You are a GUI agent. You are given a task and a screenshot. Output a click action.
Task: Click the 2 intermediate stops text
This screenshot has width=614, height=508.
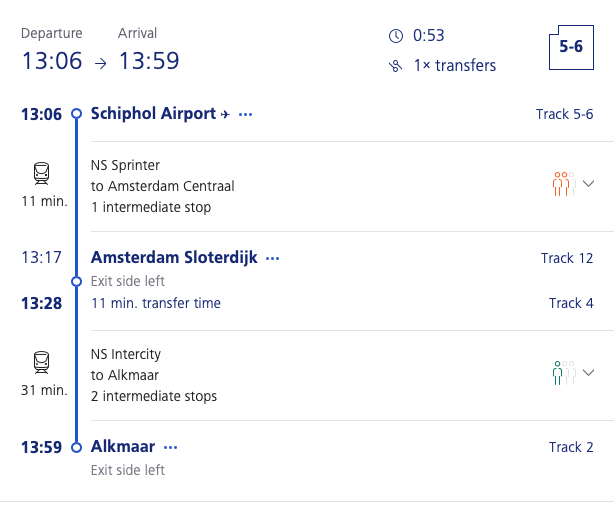(154, 396)
